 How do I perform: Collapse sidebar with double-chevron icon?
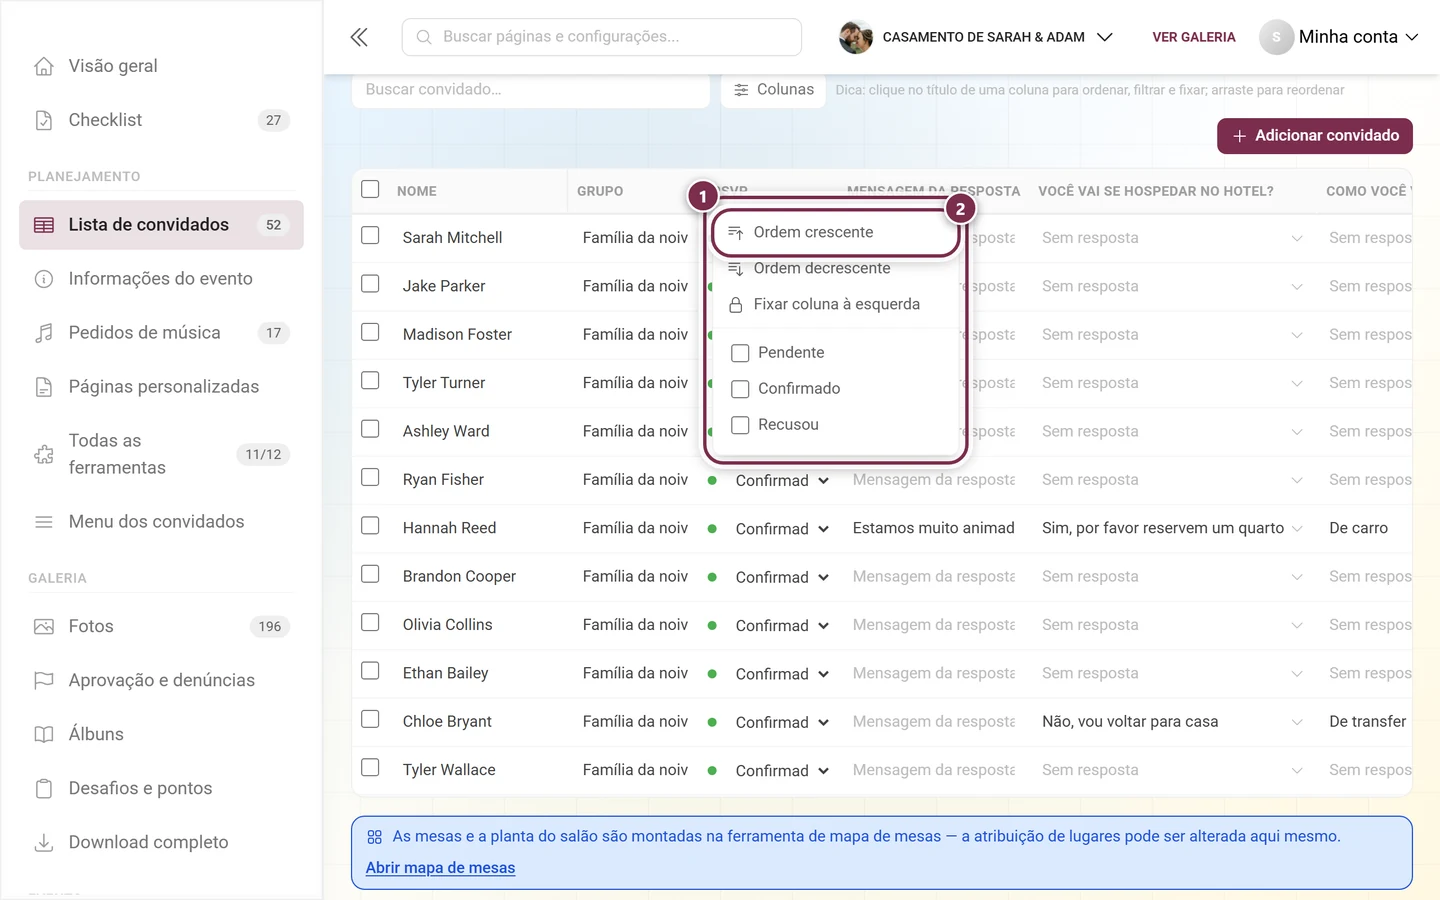click(359, 37)
